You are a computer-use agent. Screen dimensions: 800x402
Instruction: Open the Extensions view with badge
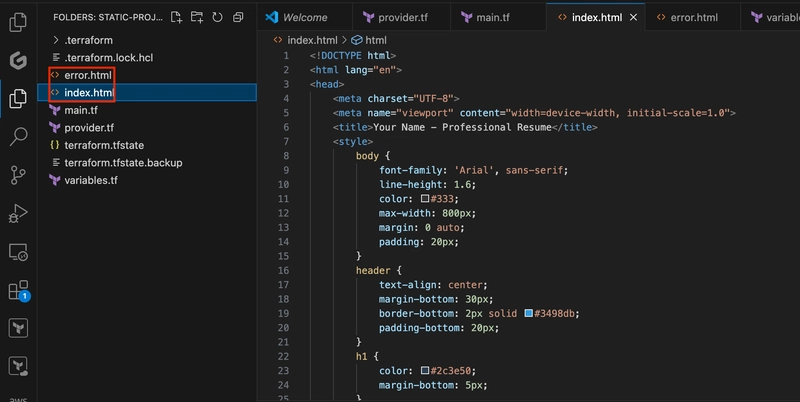[x=19, y=290]
